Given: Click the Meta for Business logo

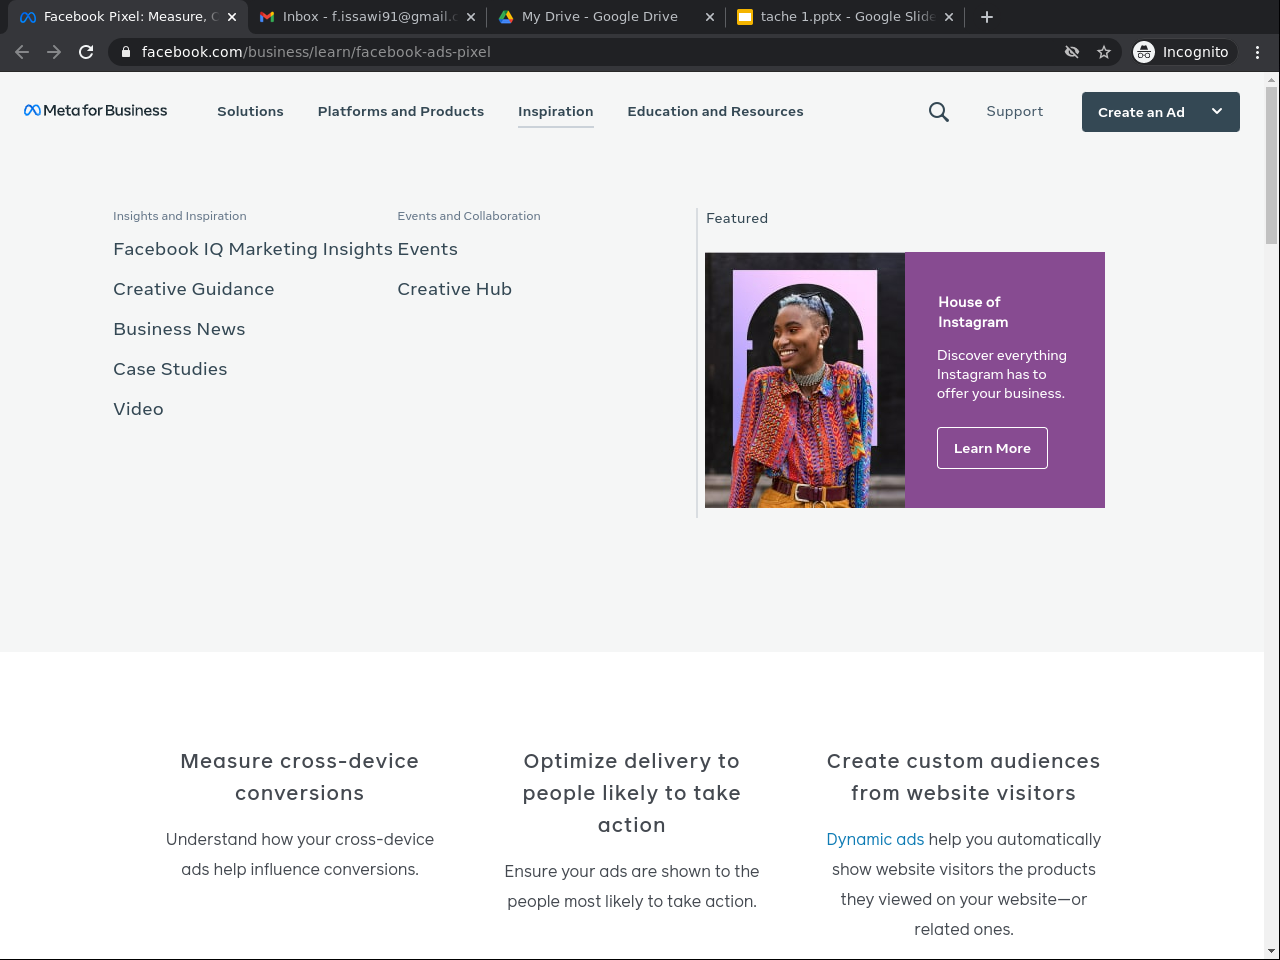Looking at the screenshot, I should [x=96, y=111].
